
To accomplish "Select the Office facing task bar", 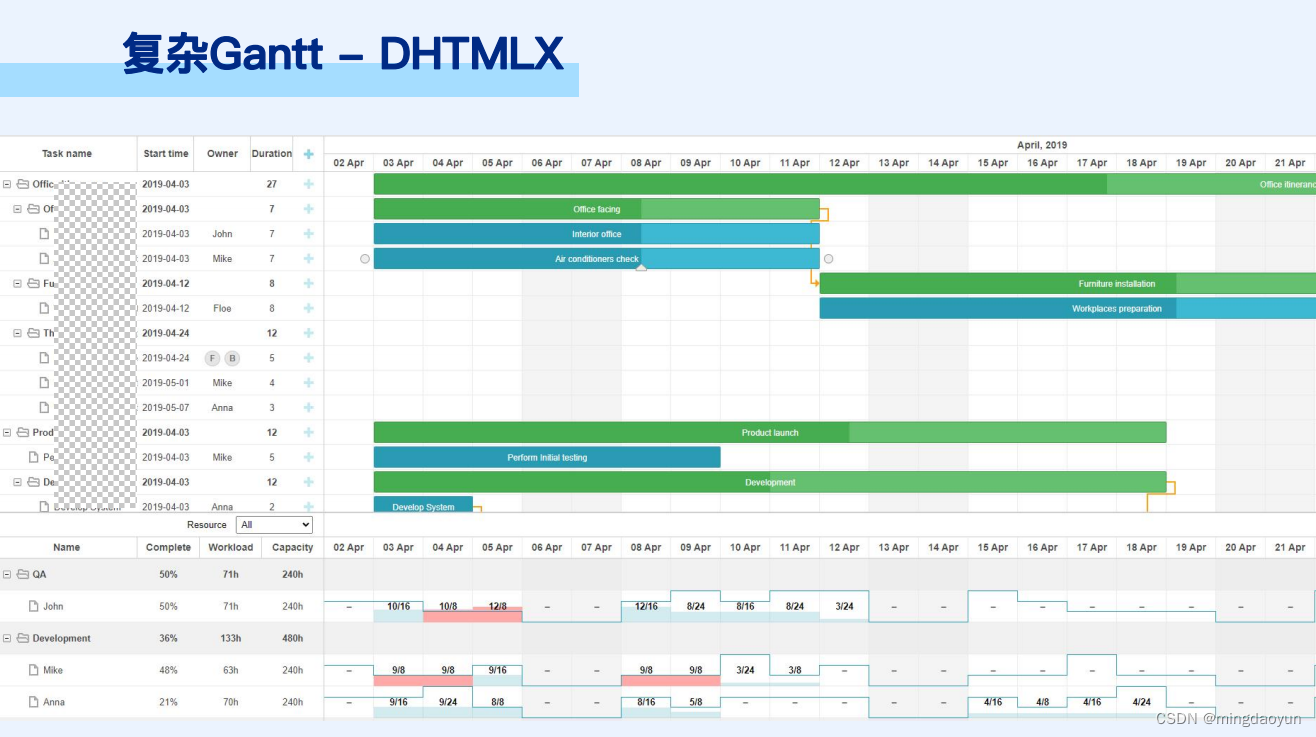I will 597,209.
